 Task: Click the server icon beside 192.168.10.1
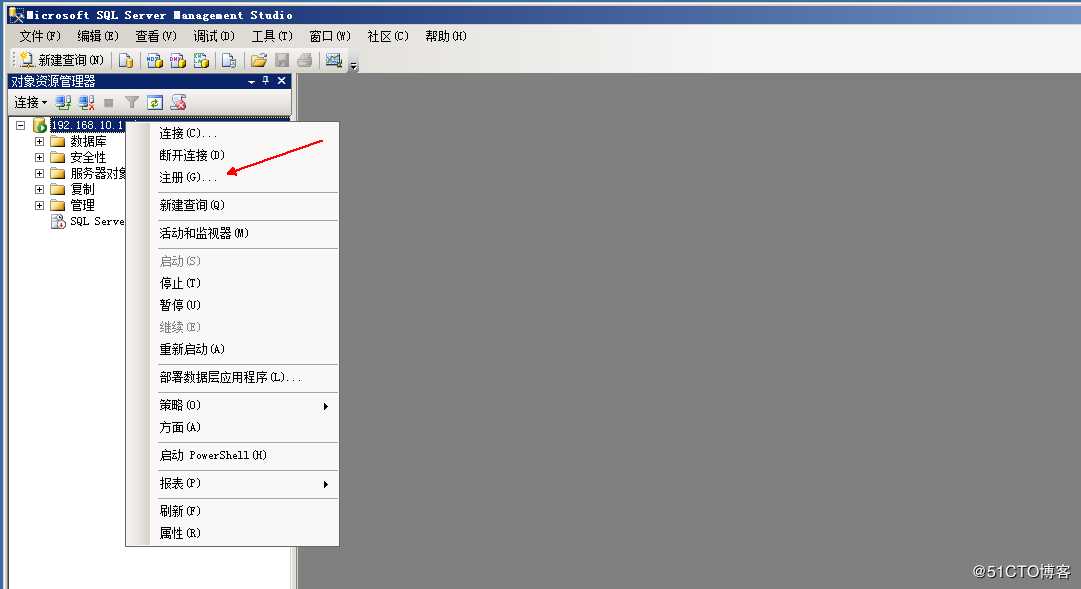(40, 126)
